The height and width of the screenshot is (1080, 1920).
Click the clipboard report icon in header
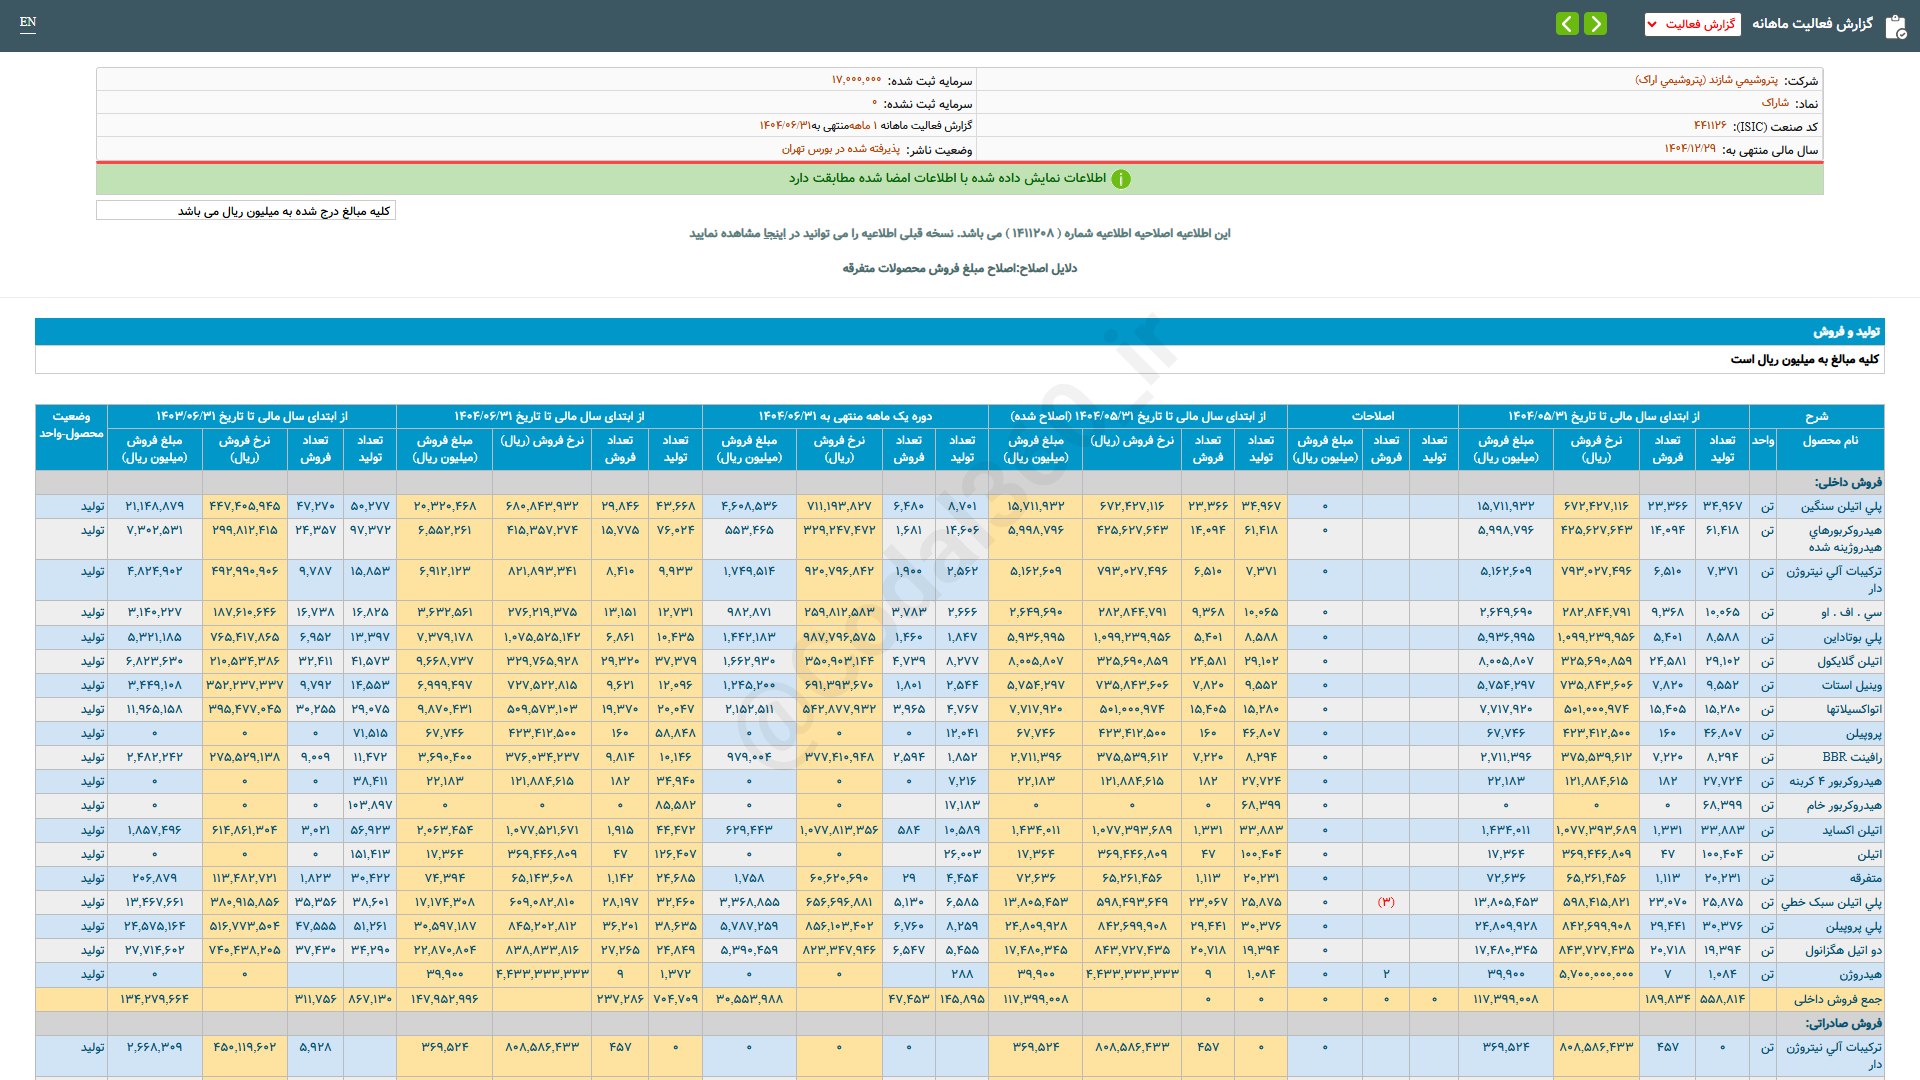click(x=1895, y=26)
